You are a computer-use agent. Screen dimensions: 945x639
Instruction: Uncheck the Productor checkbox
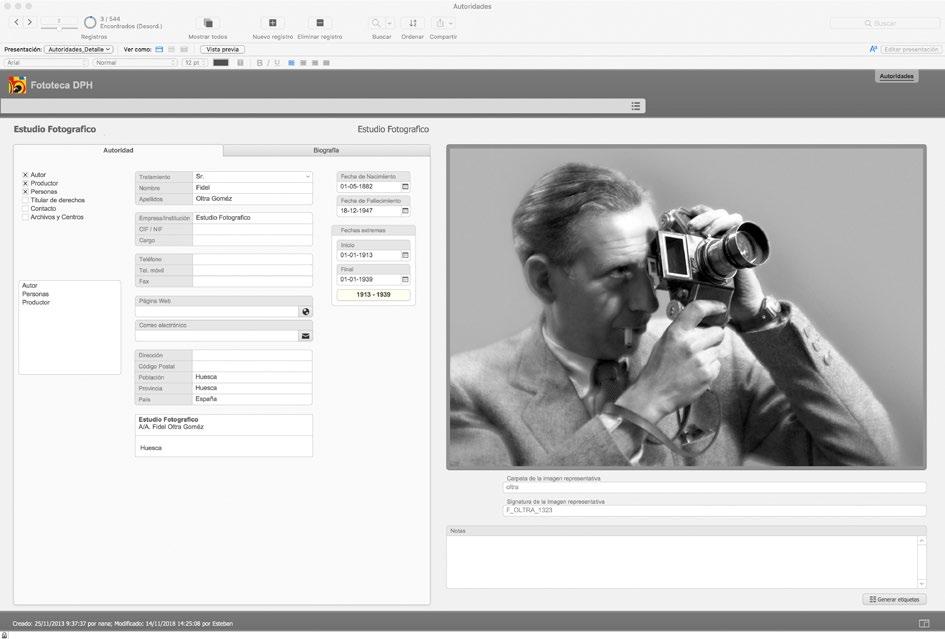[25, 183]
